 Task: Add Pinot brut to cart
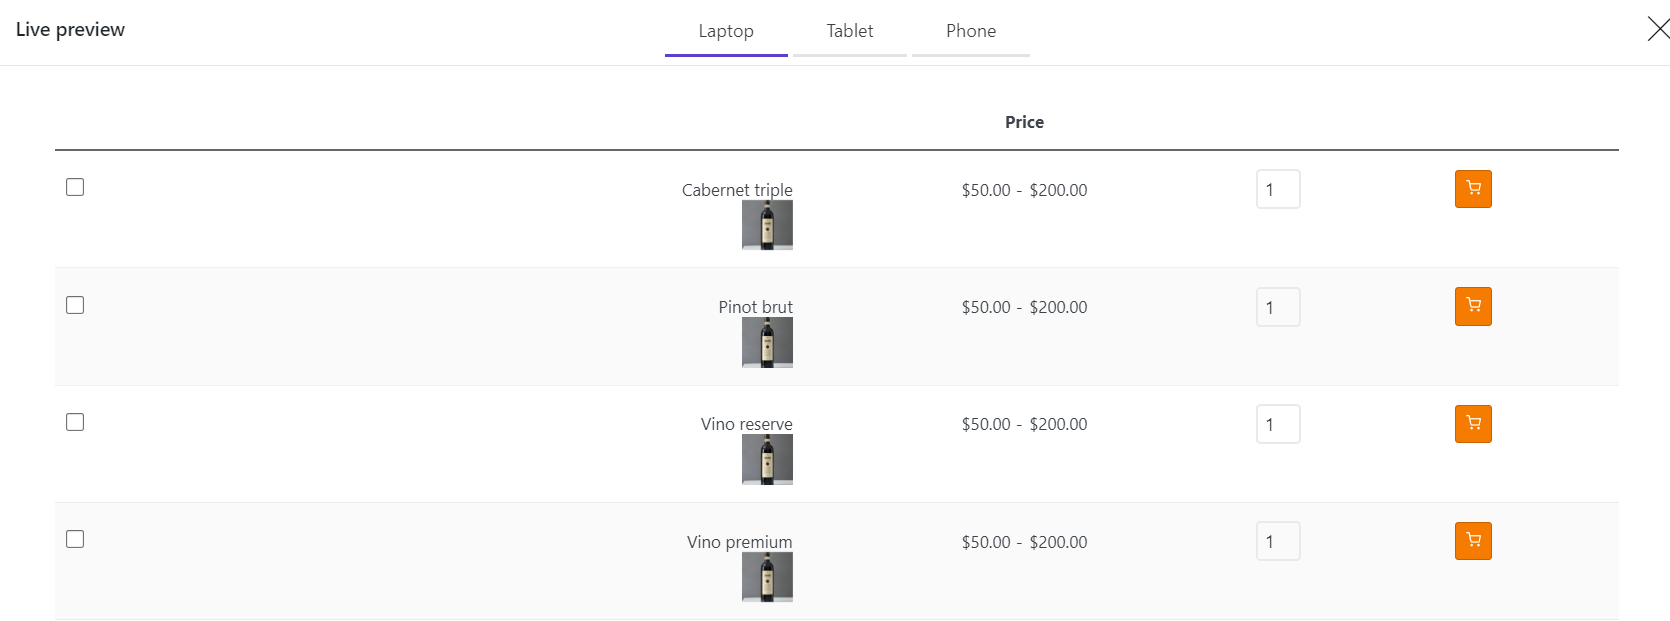[x=1473, y=306]
